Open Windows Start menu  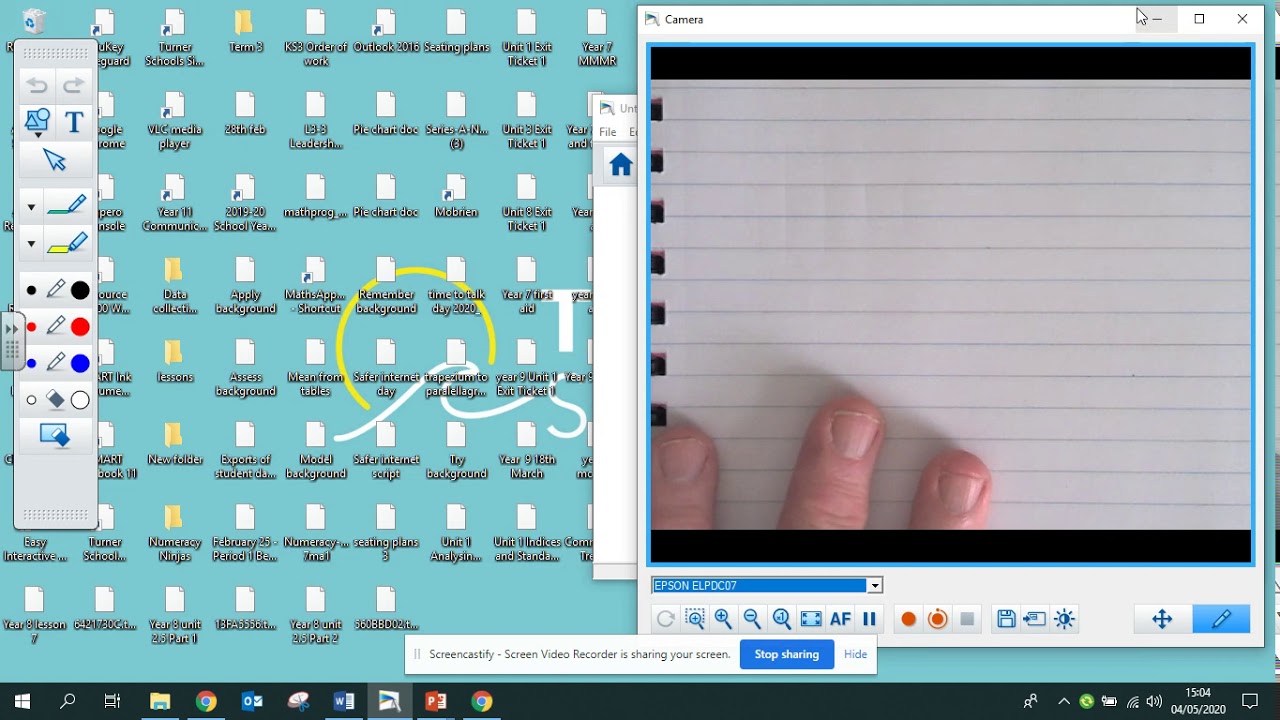[22, 701]
